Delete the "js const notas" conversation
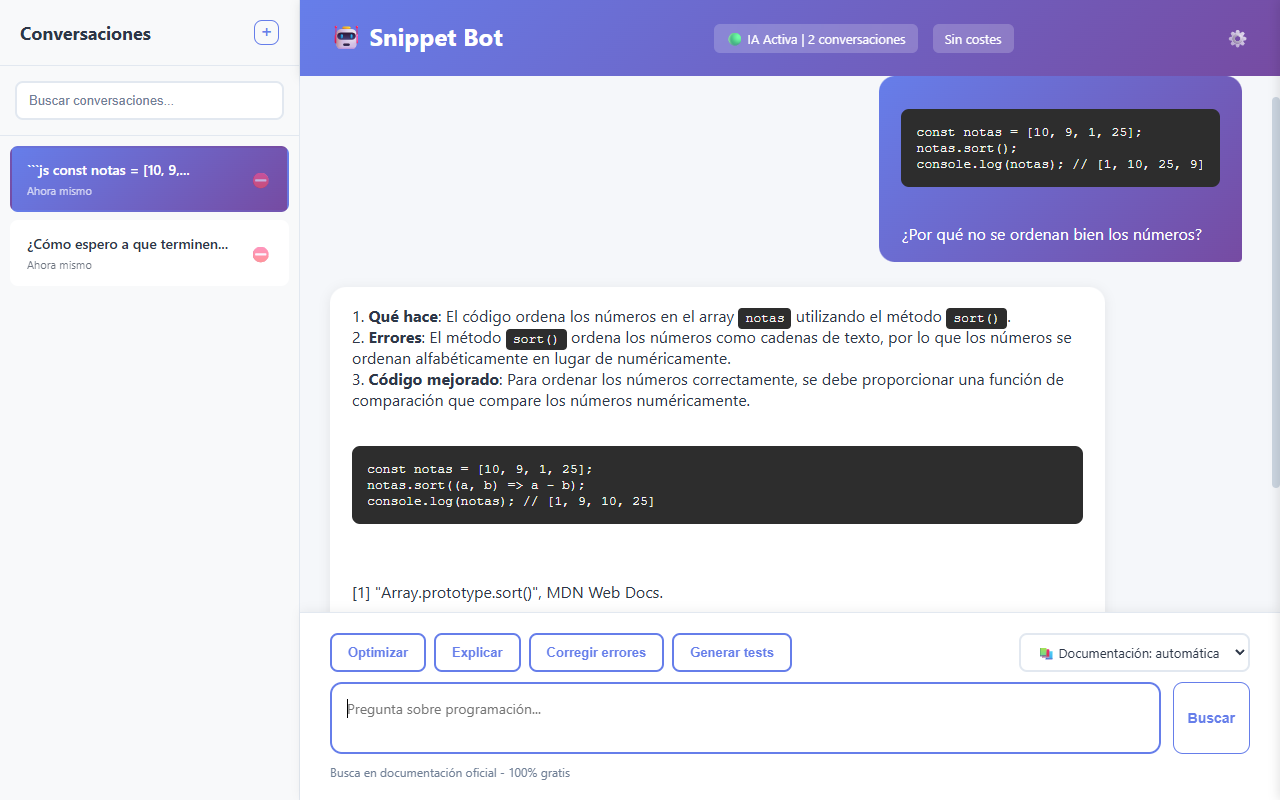This screenshot has width=1280, height=800. click(261, 180)
